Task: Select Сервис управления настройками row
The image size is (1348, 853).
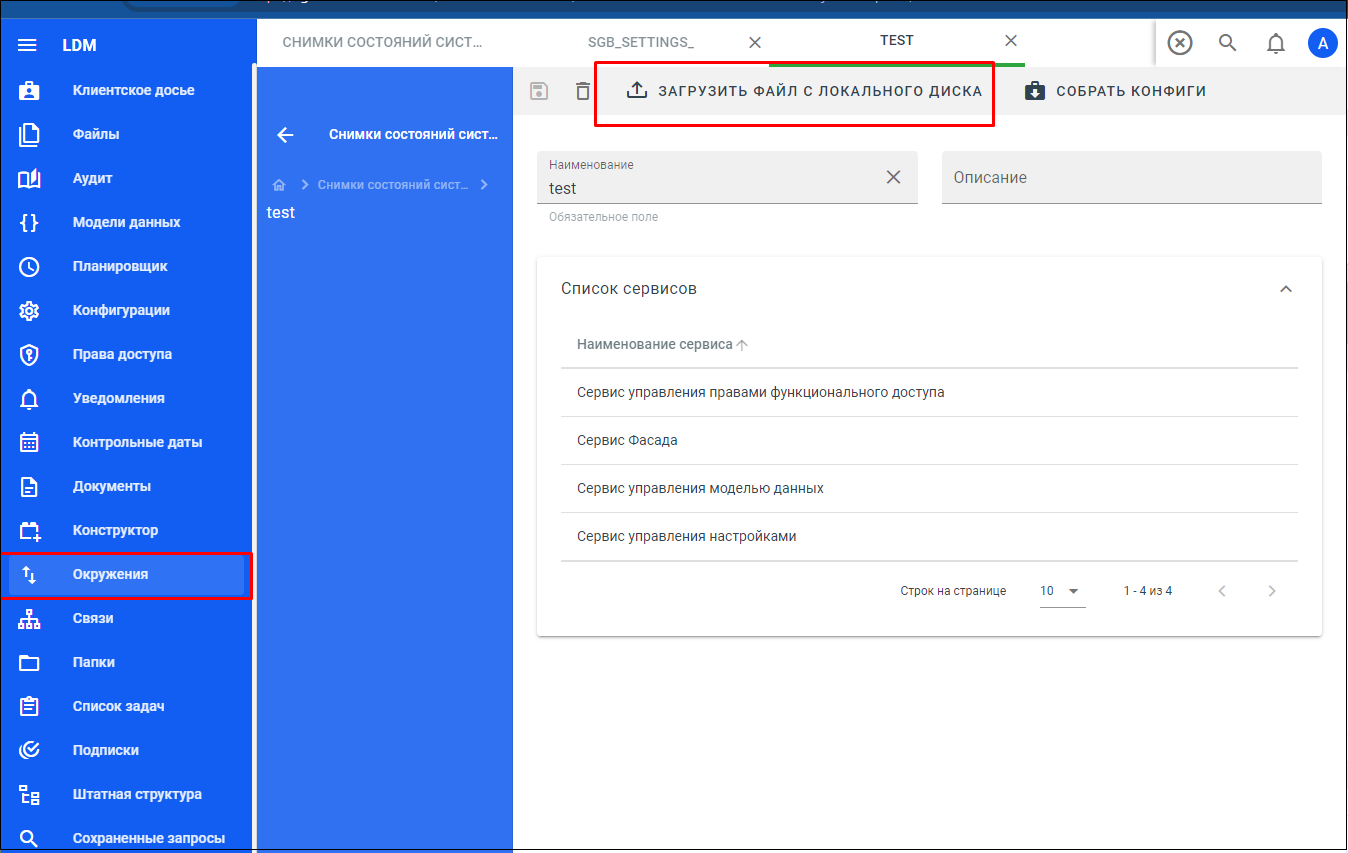Action: [x=929, y=537]
